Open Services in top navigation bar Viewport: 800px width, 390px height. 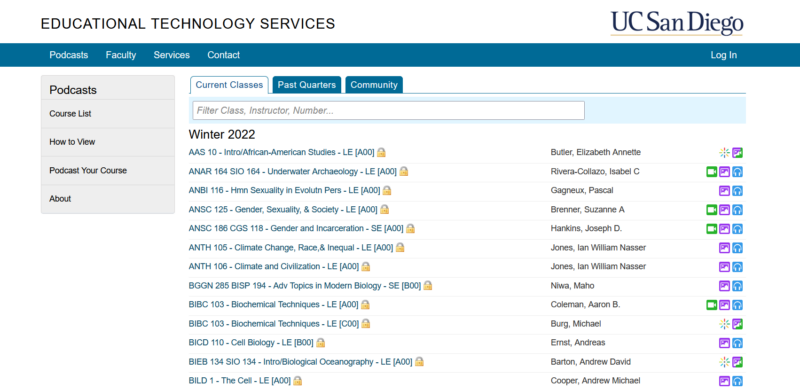coord(171,55)
